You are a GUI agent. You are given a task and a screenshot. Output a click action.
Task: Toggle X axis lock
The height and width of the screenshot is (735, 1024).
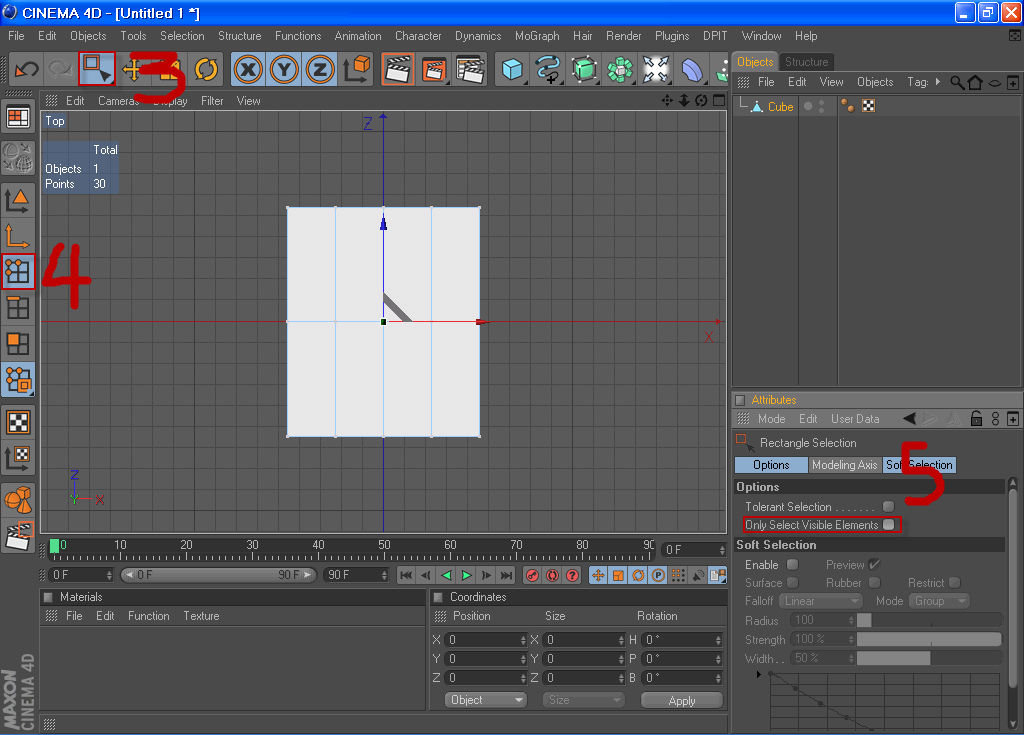pyautogui.click(x=248, y=69)
